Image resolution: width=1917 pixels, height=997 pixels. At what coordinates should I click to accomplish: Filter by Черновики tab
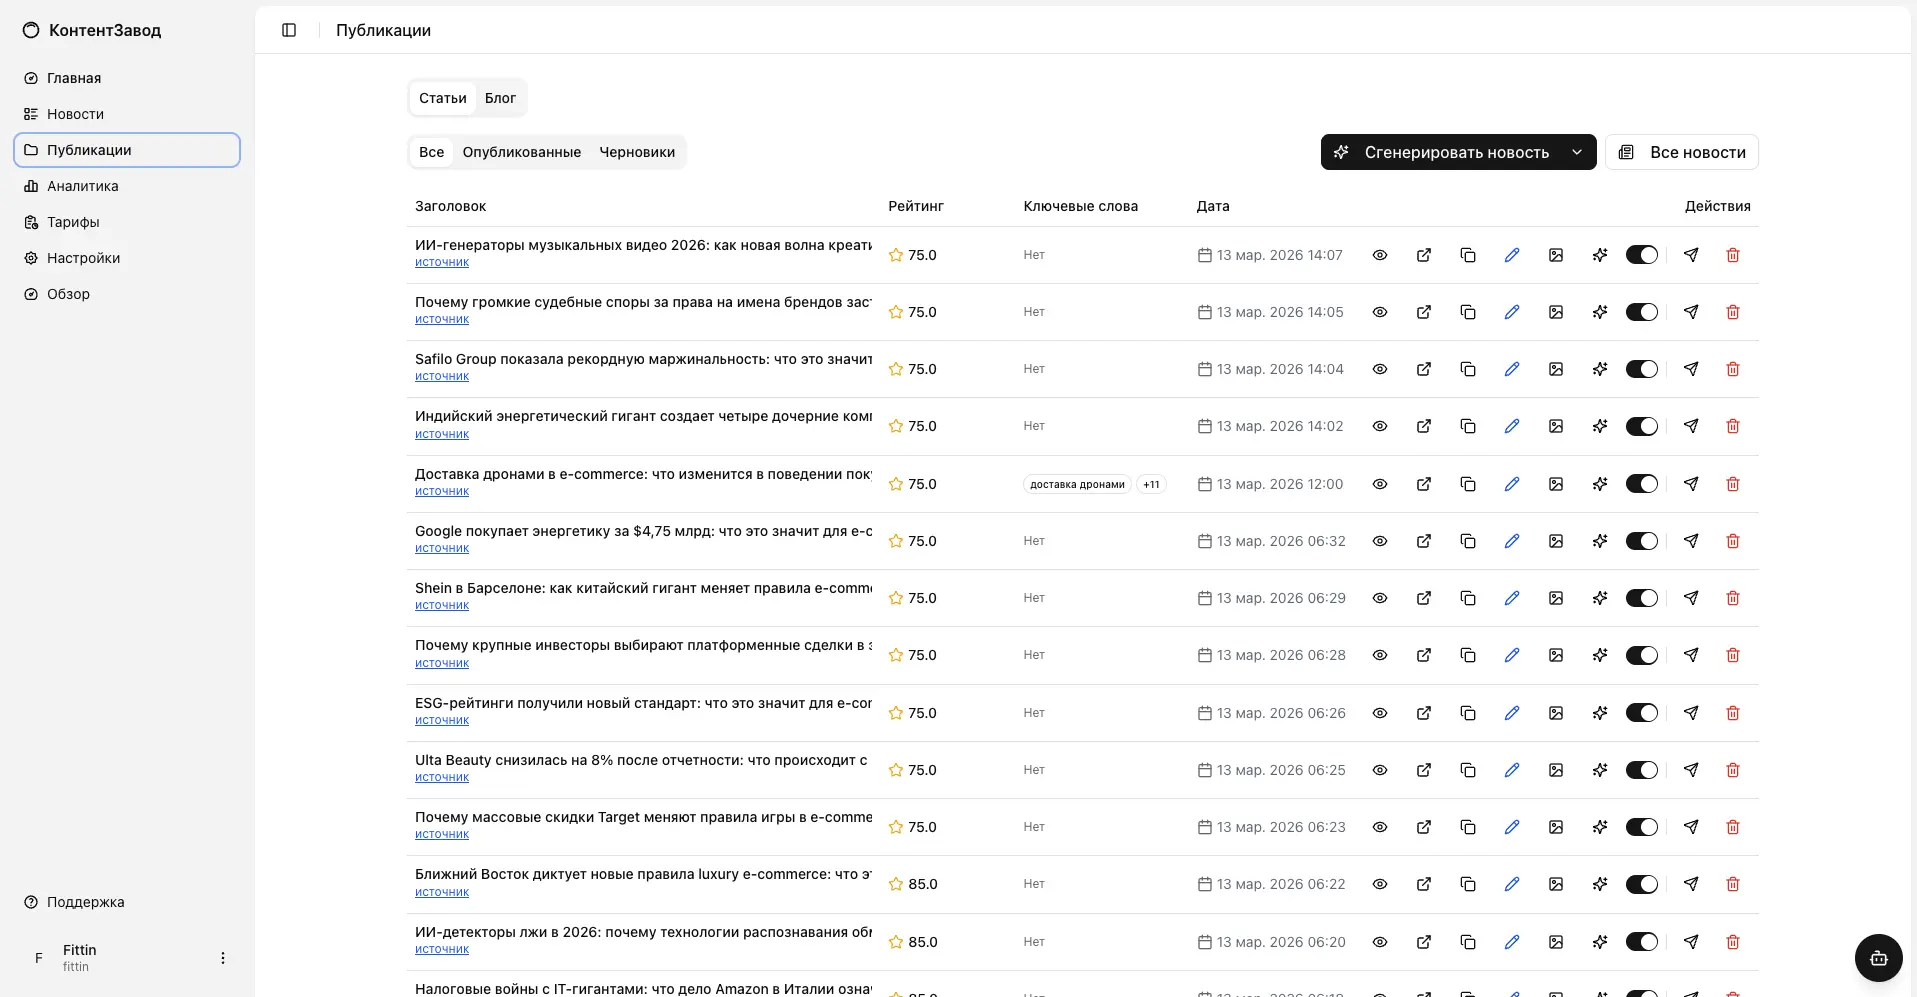click(636, 152)
